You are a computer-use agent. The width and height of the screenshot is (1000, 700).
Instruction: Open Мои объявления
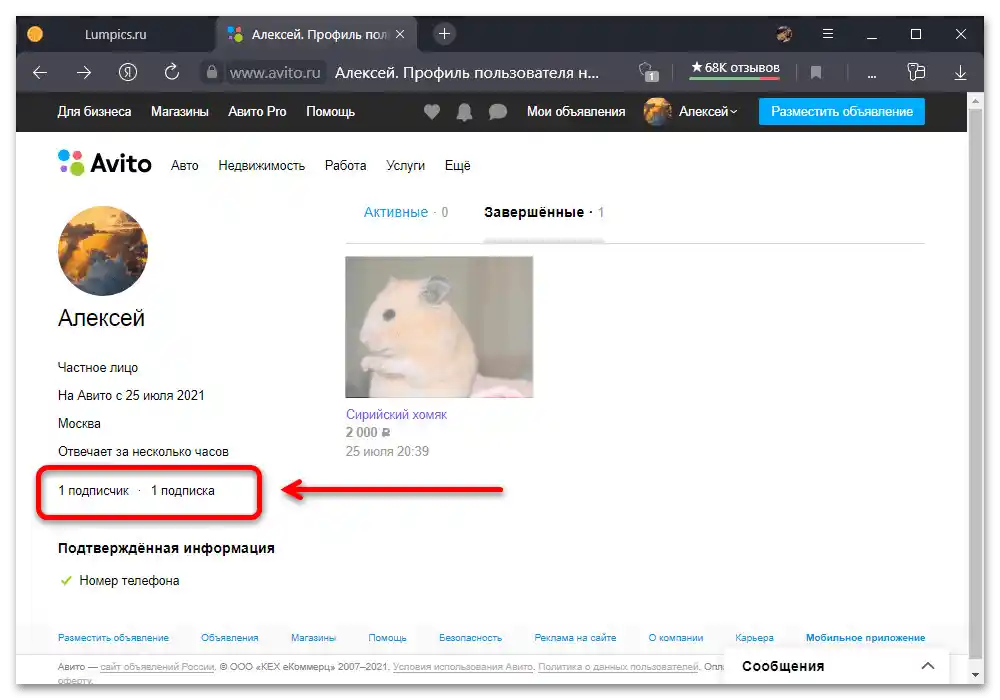576,112
